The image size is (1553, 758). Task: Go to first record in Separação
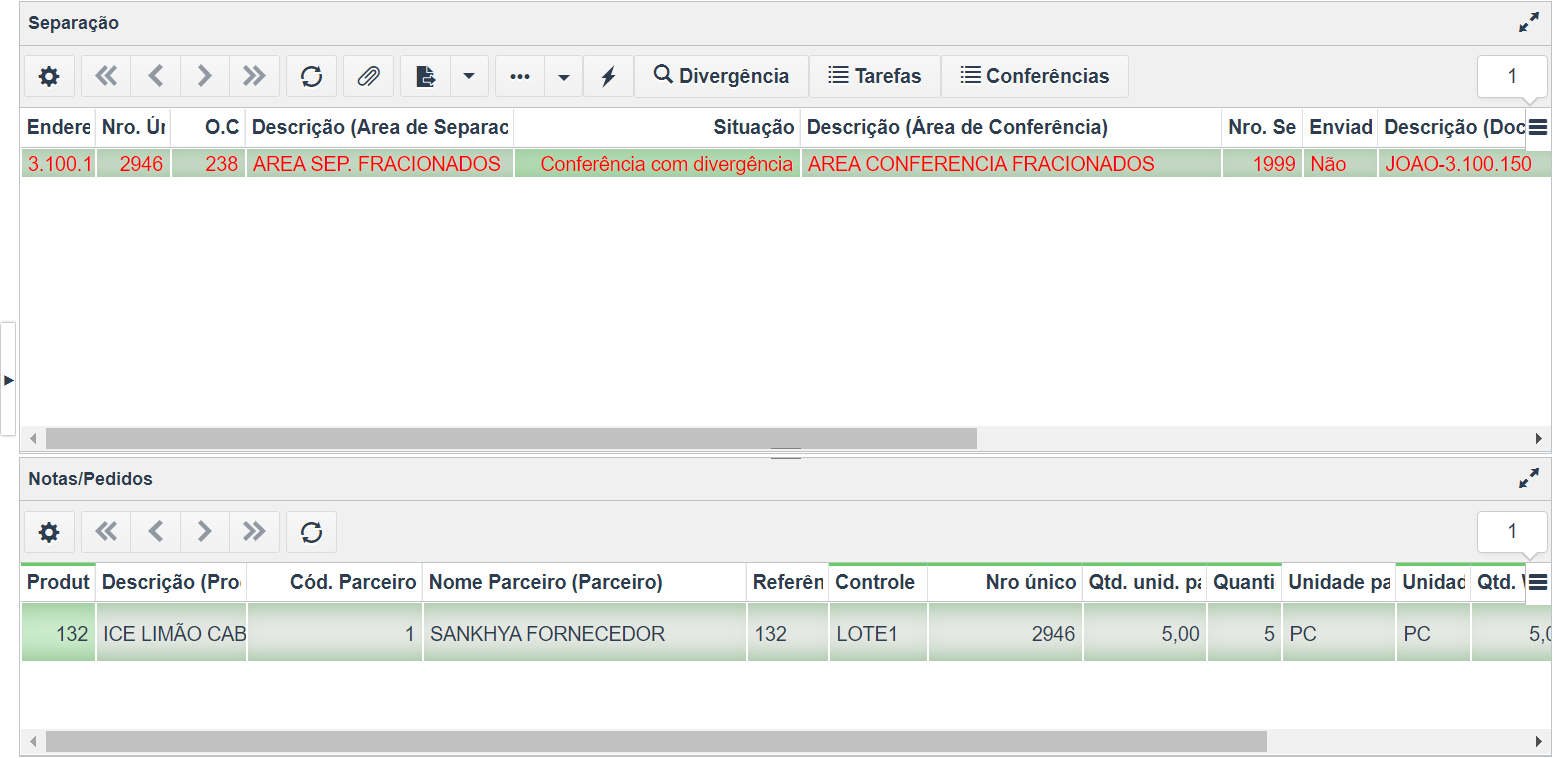[x=106, y=76]
